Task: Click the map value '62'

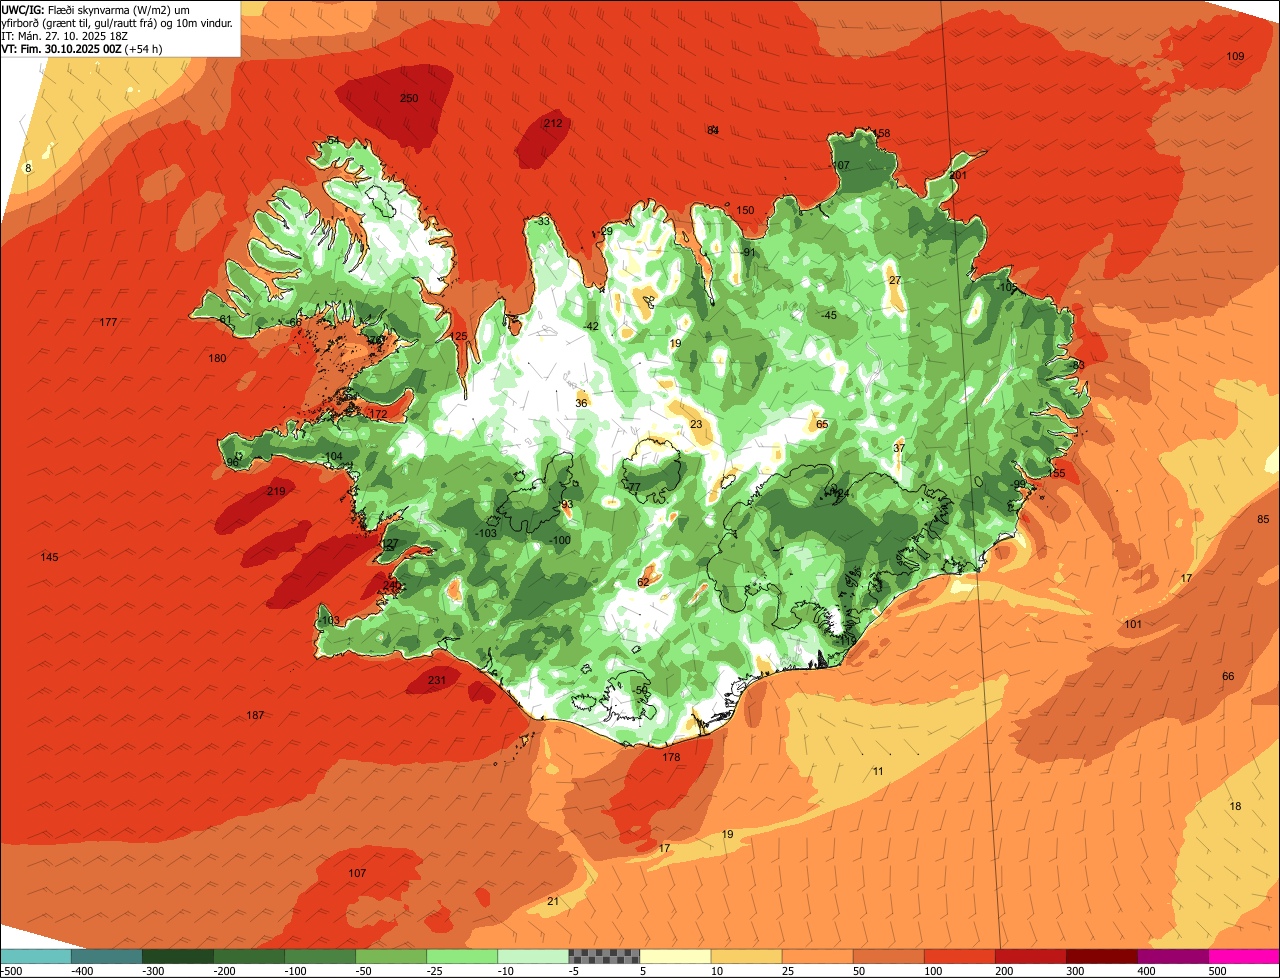Action: tap(643, 582)
